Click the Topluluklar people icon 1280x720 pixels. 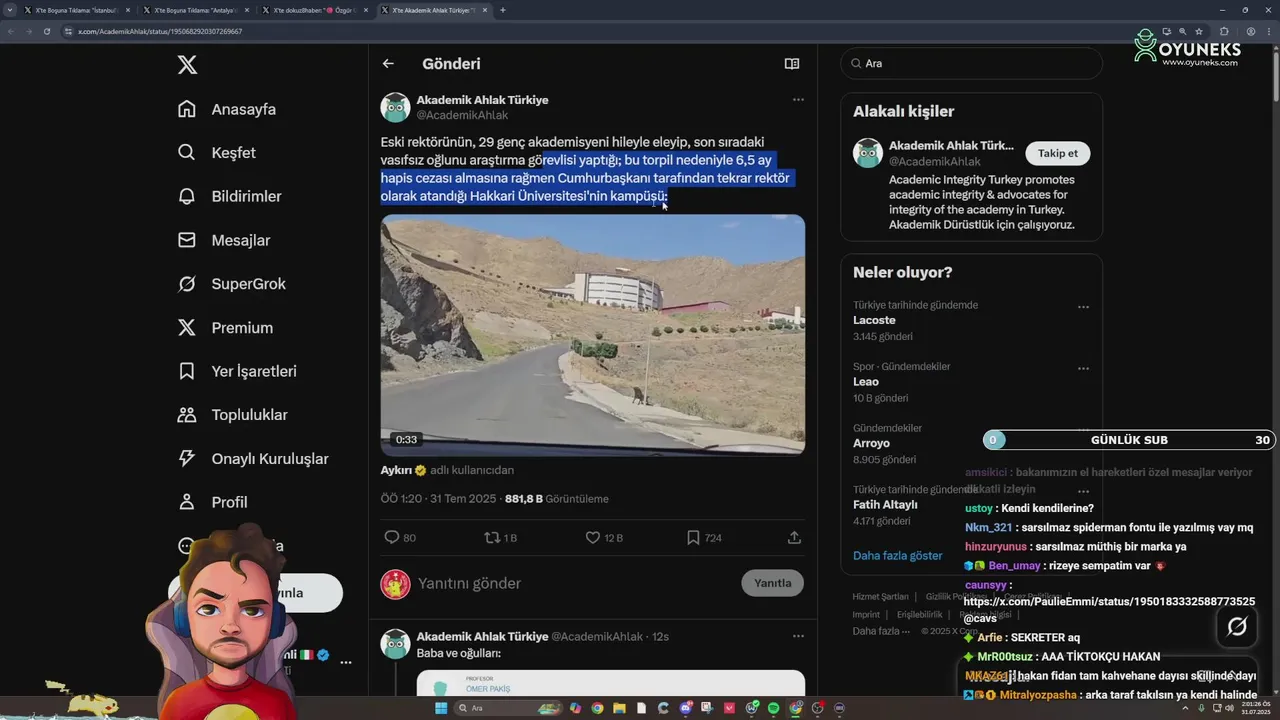(186, 415)
